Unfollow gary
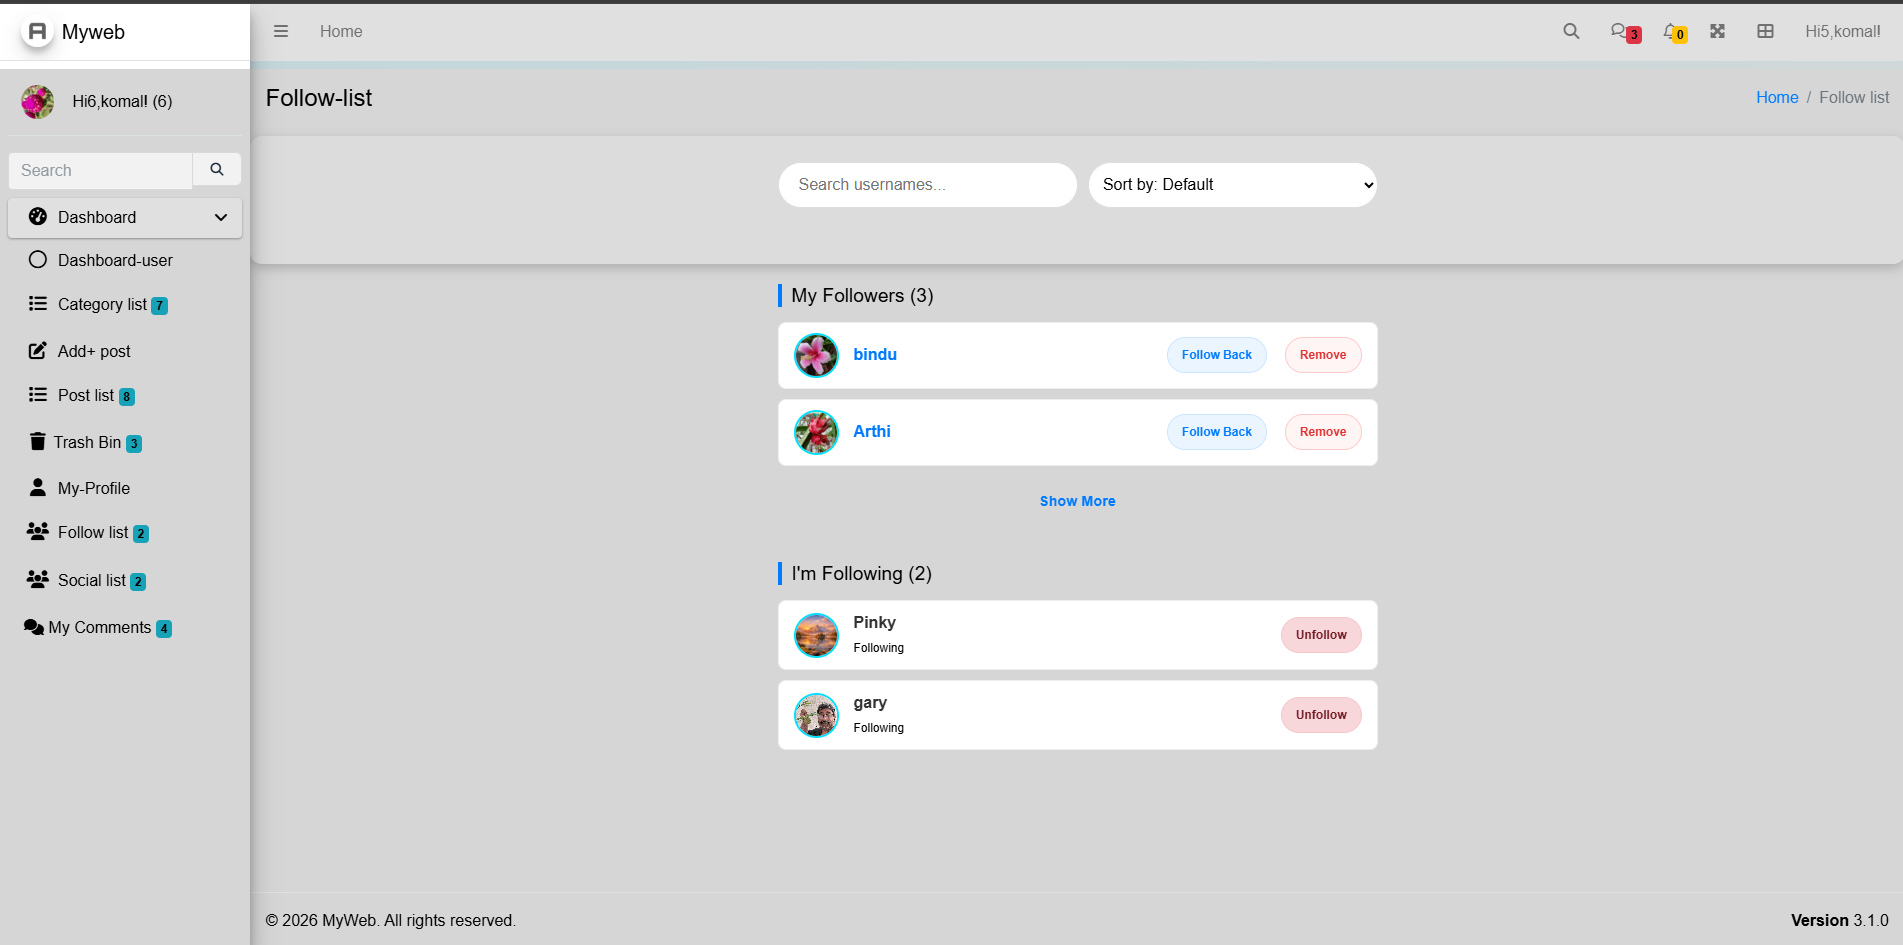Screen dimensions: 1903x945 click(1321, 715)
